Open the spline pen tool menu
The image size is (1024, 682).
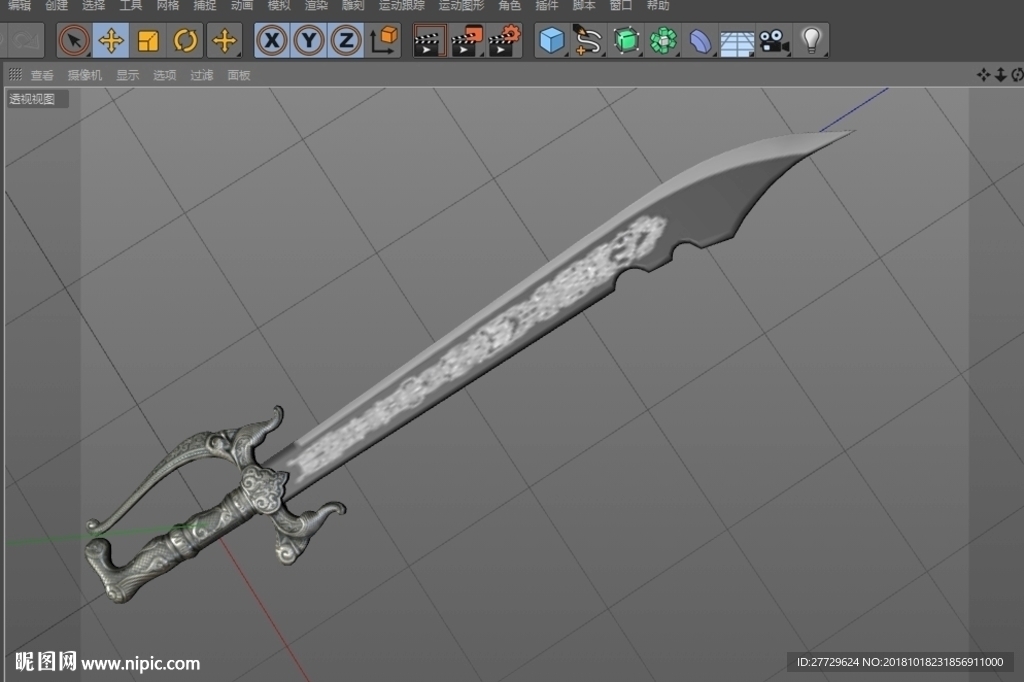[588, 41]
